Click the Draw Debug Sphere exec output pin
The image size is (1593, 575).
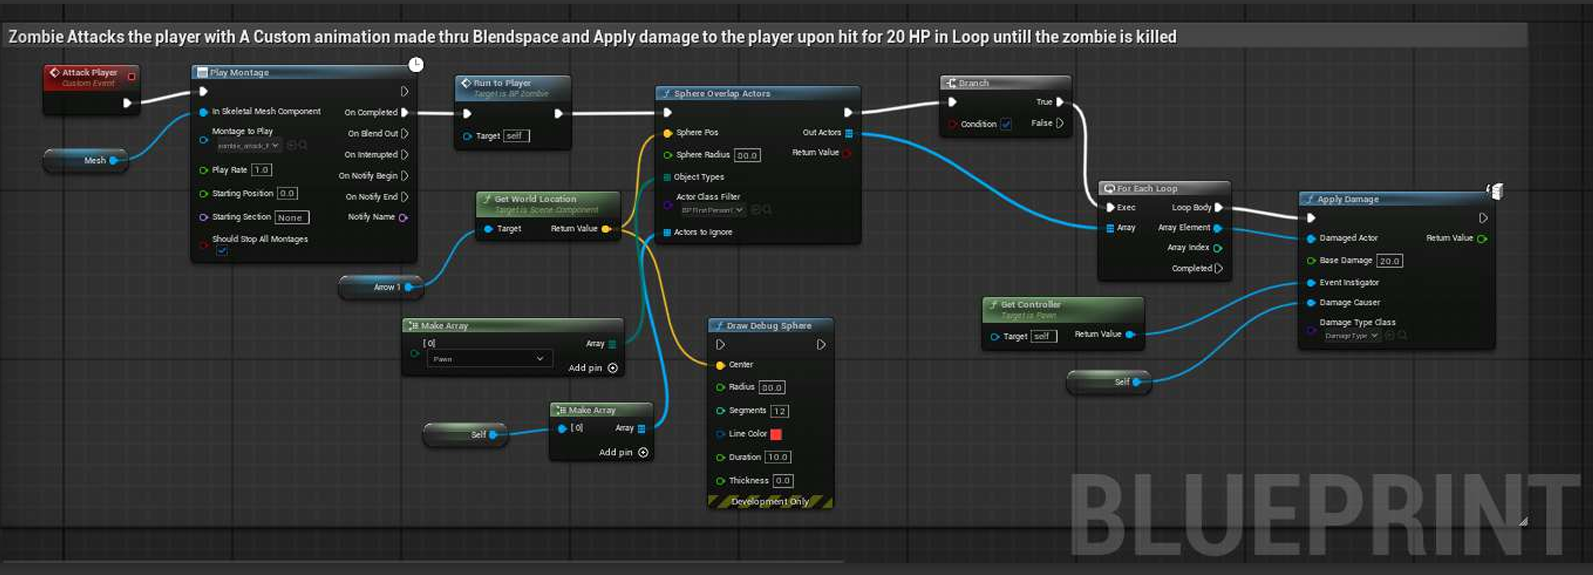click(x=821, y=345)
